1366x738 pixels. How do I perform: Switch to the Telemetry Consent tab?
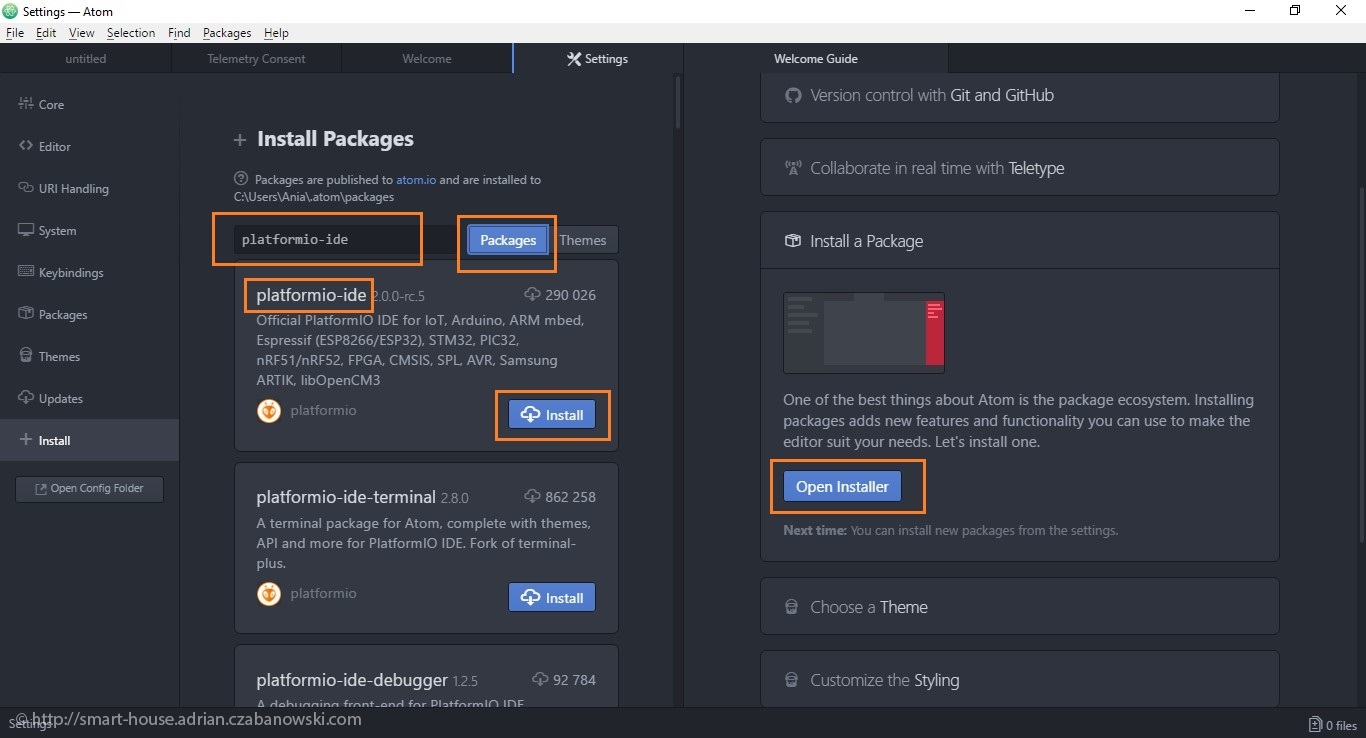click(x=256, y=58)
